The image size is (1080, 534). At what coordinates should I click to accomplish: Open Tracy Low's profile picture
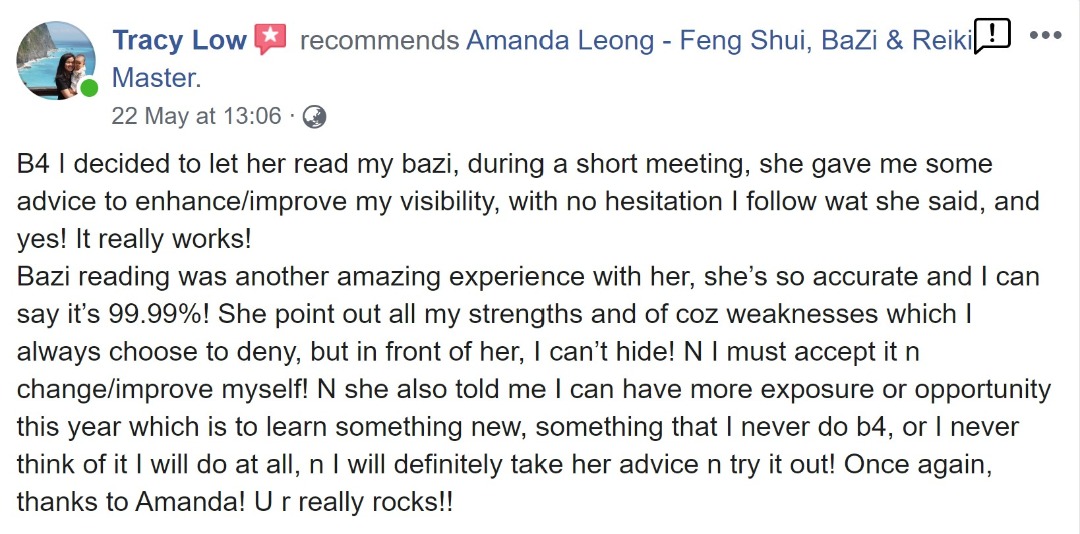(56, 61)
